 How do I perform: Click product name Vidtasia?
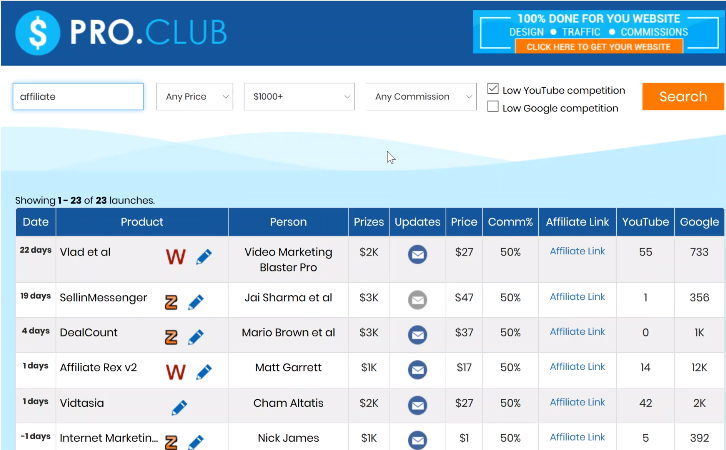tap(81, 403)
